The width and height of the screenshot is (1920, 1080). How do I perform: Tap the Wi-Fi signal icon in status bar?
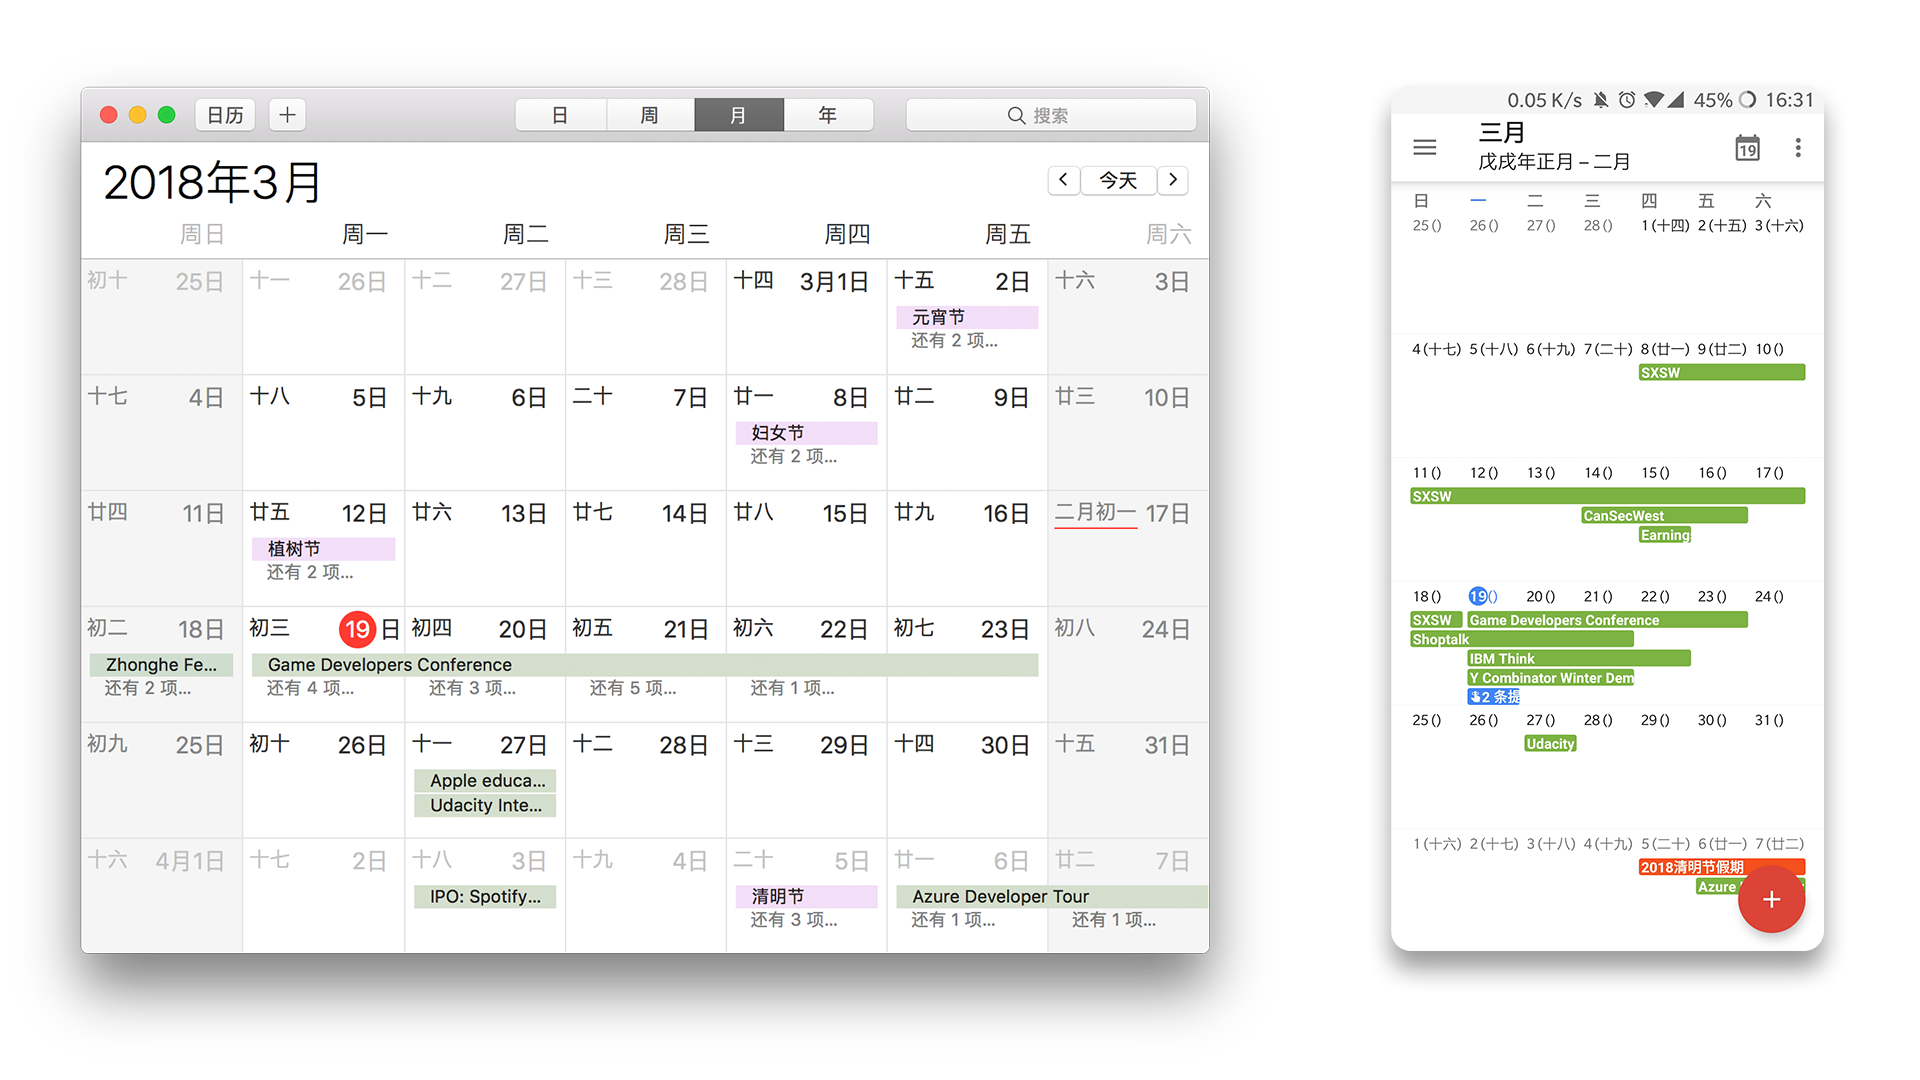click(1654, 100)
